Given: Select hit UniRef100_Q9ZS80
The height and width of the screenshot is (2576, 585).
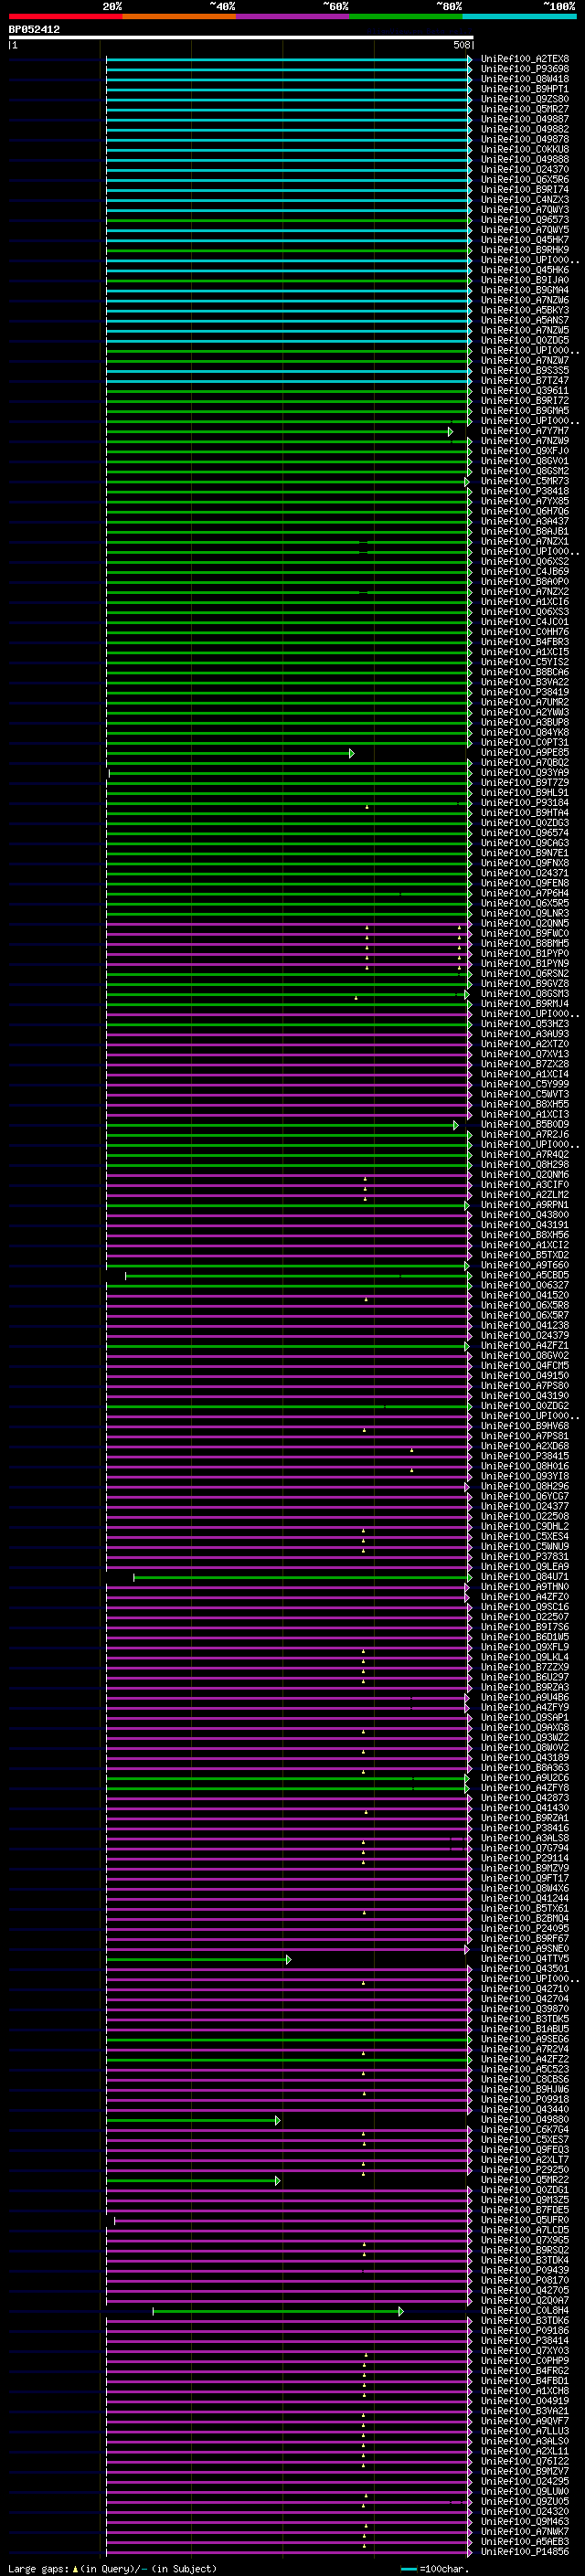Looking at the screenshot, I should (x=524, y=99).
